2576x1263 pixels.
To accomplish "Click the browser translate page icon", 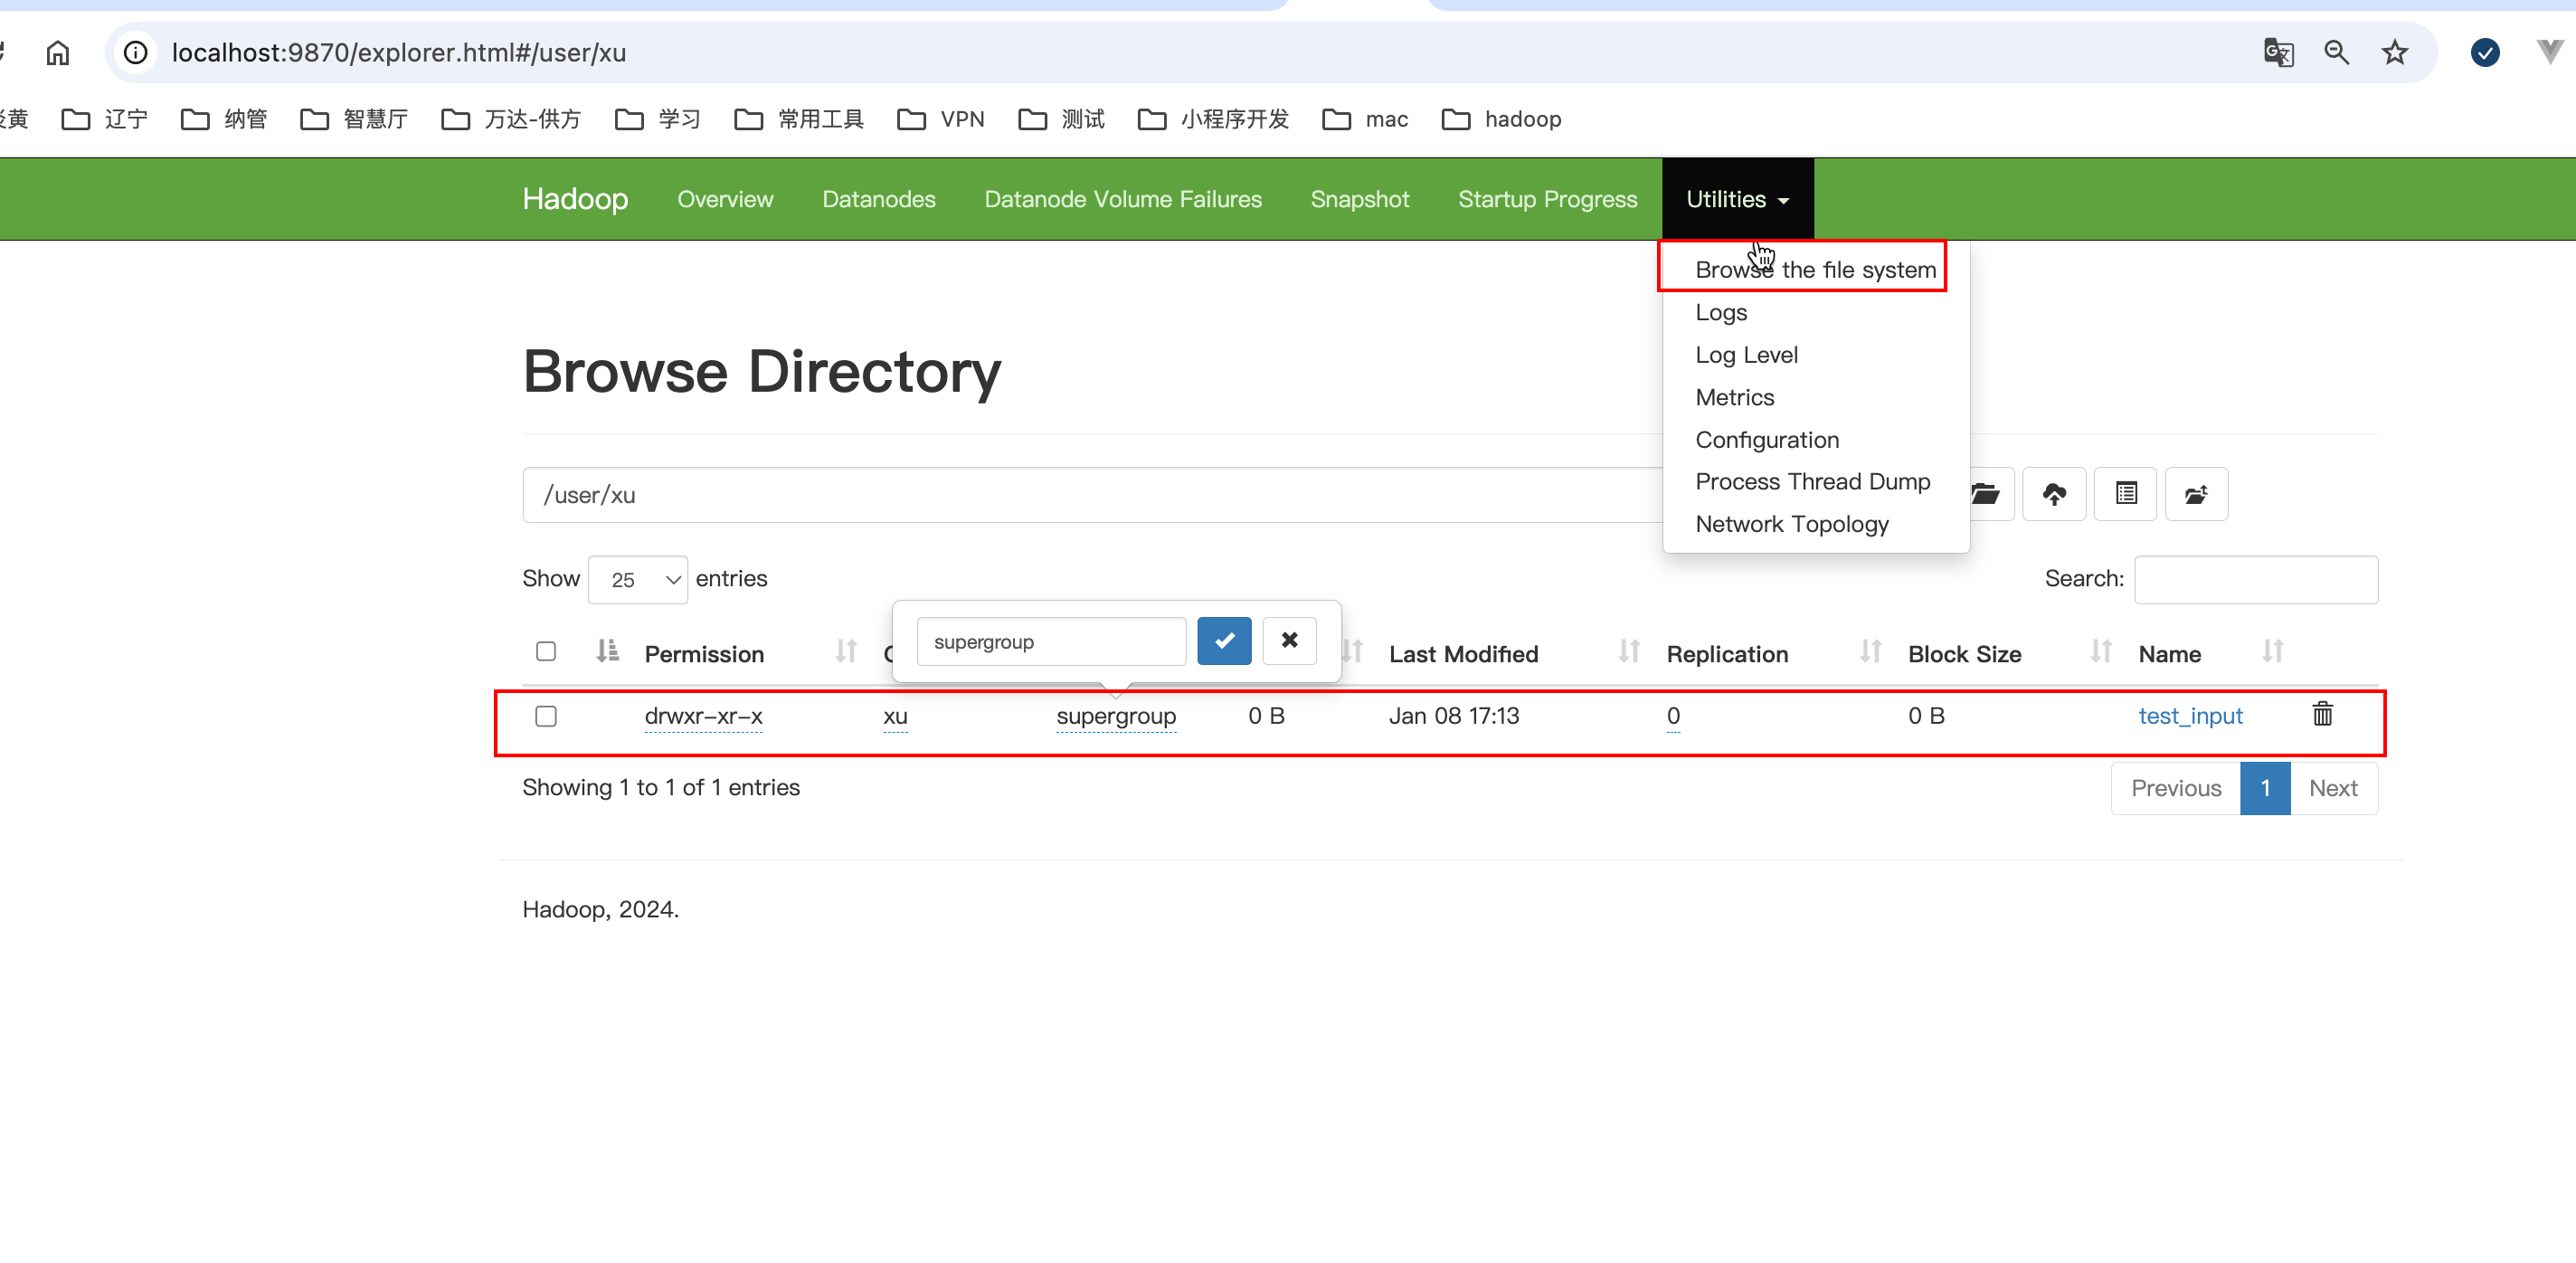I will tap(2278, 52).
